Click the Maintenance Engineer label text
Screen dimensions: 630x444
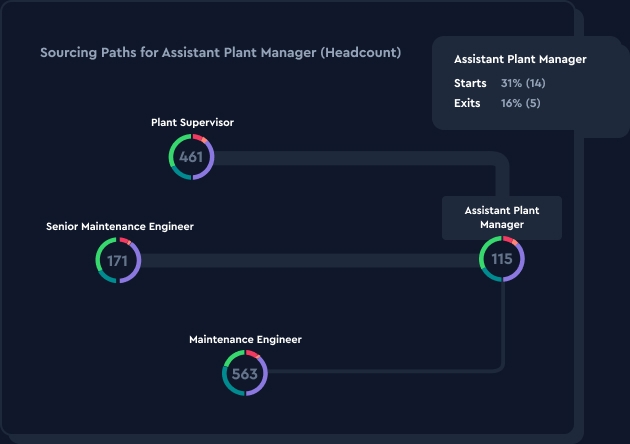[245, 340]
